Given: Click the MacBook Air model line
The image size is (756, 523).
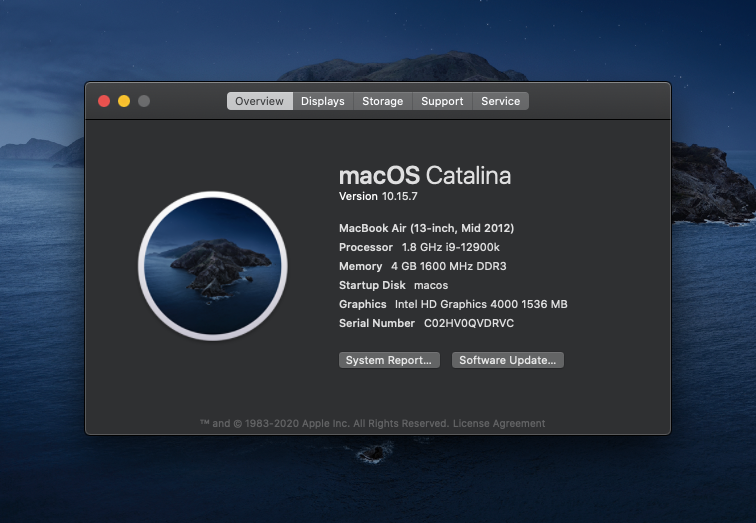Looking at the screenshot, I should [426, 228].
